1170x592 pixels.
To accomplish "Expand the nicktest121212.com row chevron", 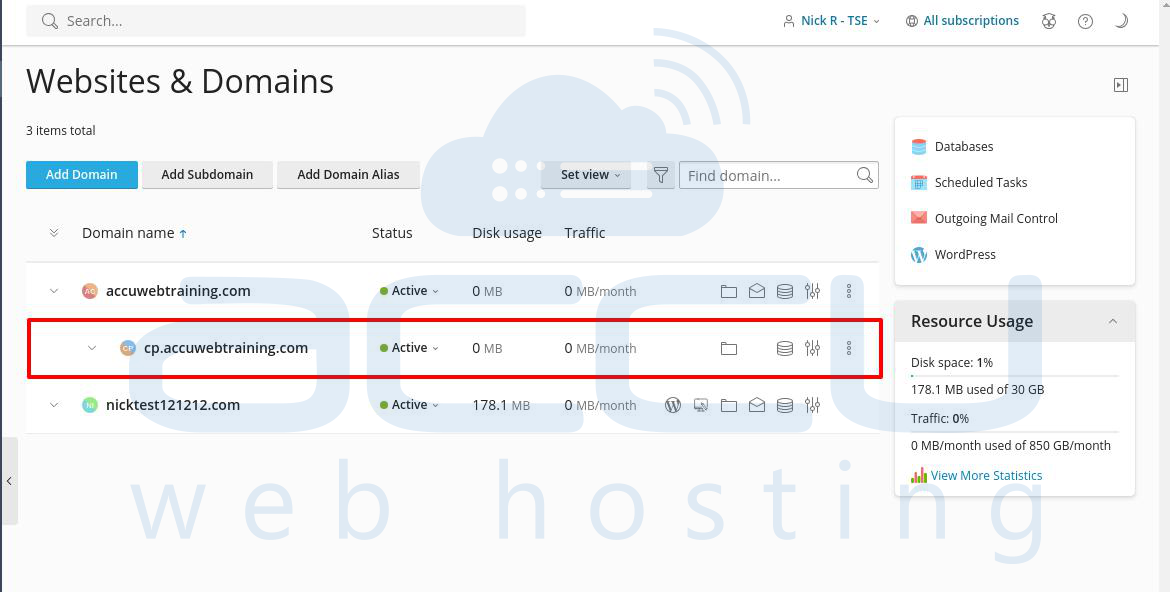I will [54, 405].
